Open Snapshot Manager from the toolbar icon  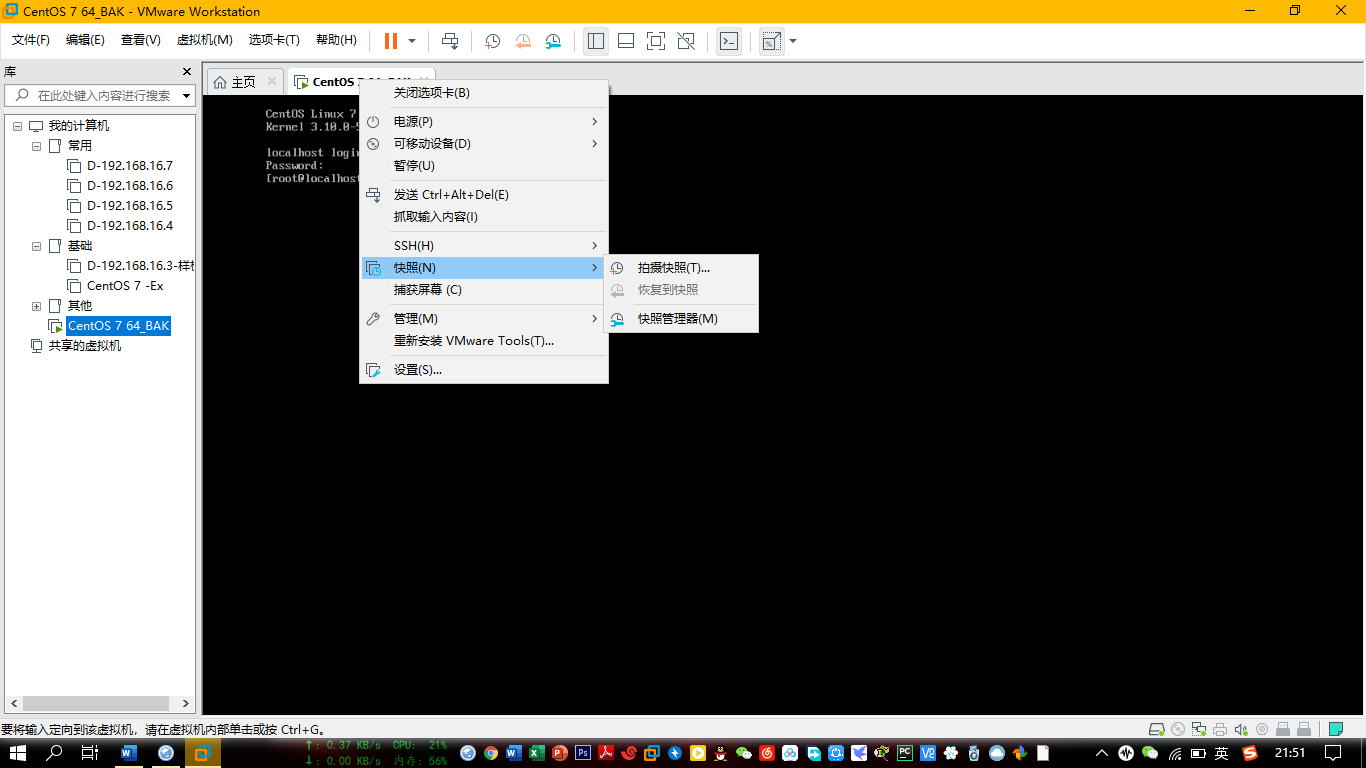[553, 41]
